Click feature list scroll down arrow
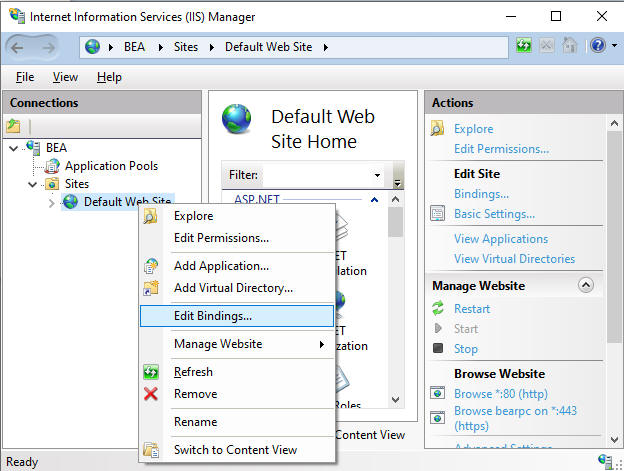Screen dimensions: 624x471 pos(395,399)
